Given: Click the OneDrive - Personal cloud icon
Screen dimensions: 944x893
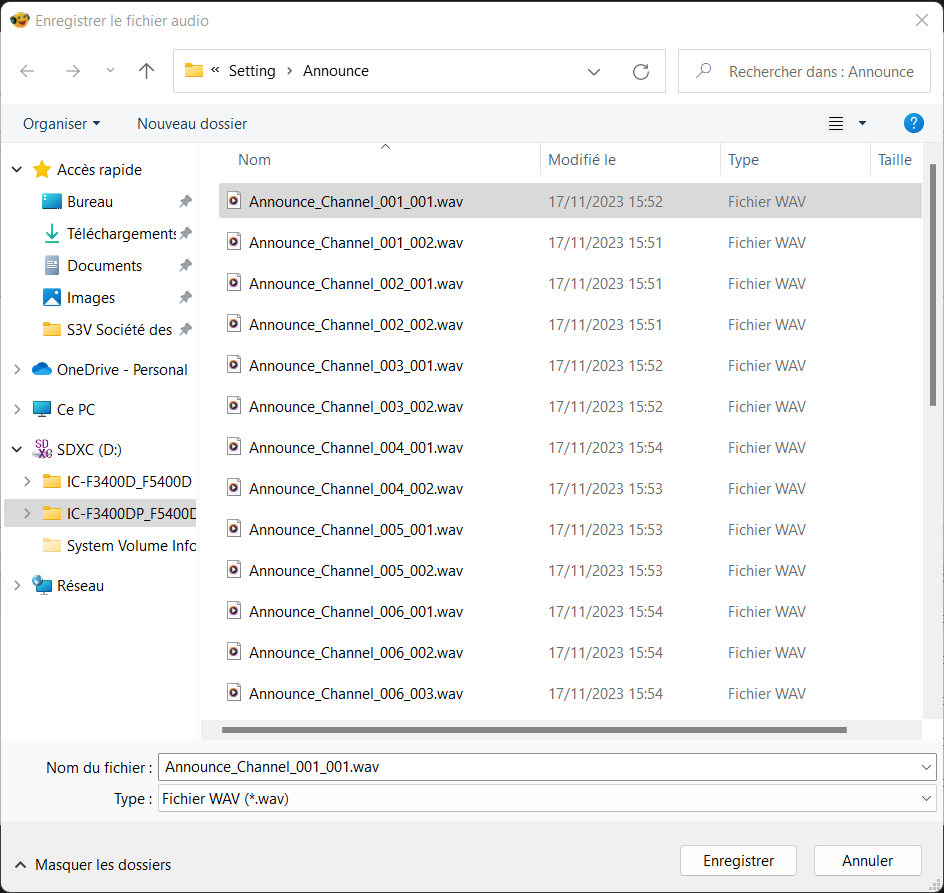Looking at the screenshot, I should click(x=42, y=369).
